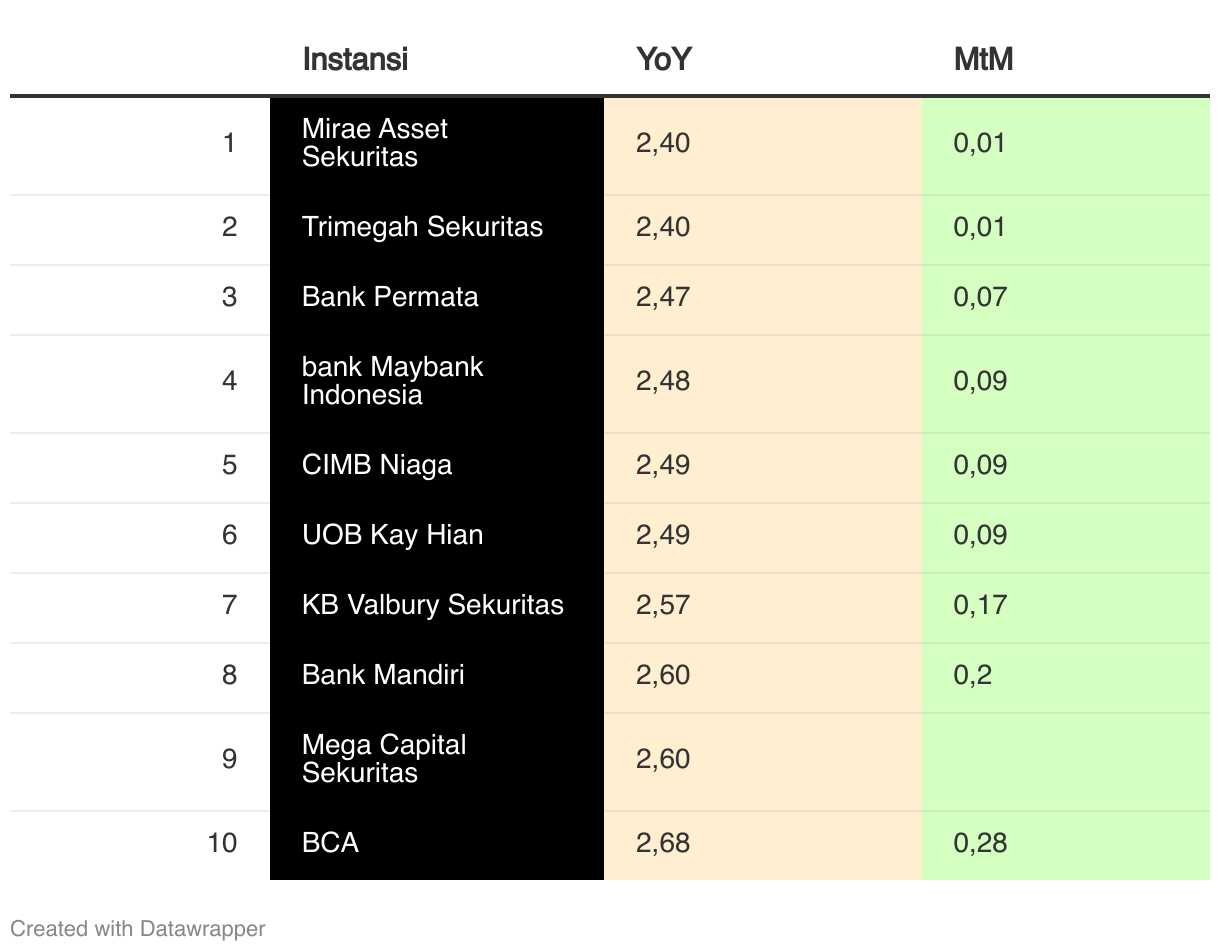Image resolution: width=1220 pixels, height=952 pixels.
Task: Select the Mega Capital Sekuritas cell
Action: (437, 759)
